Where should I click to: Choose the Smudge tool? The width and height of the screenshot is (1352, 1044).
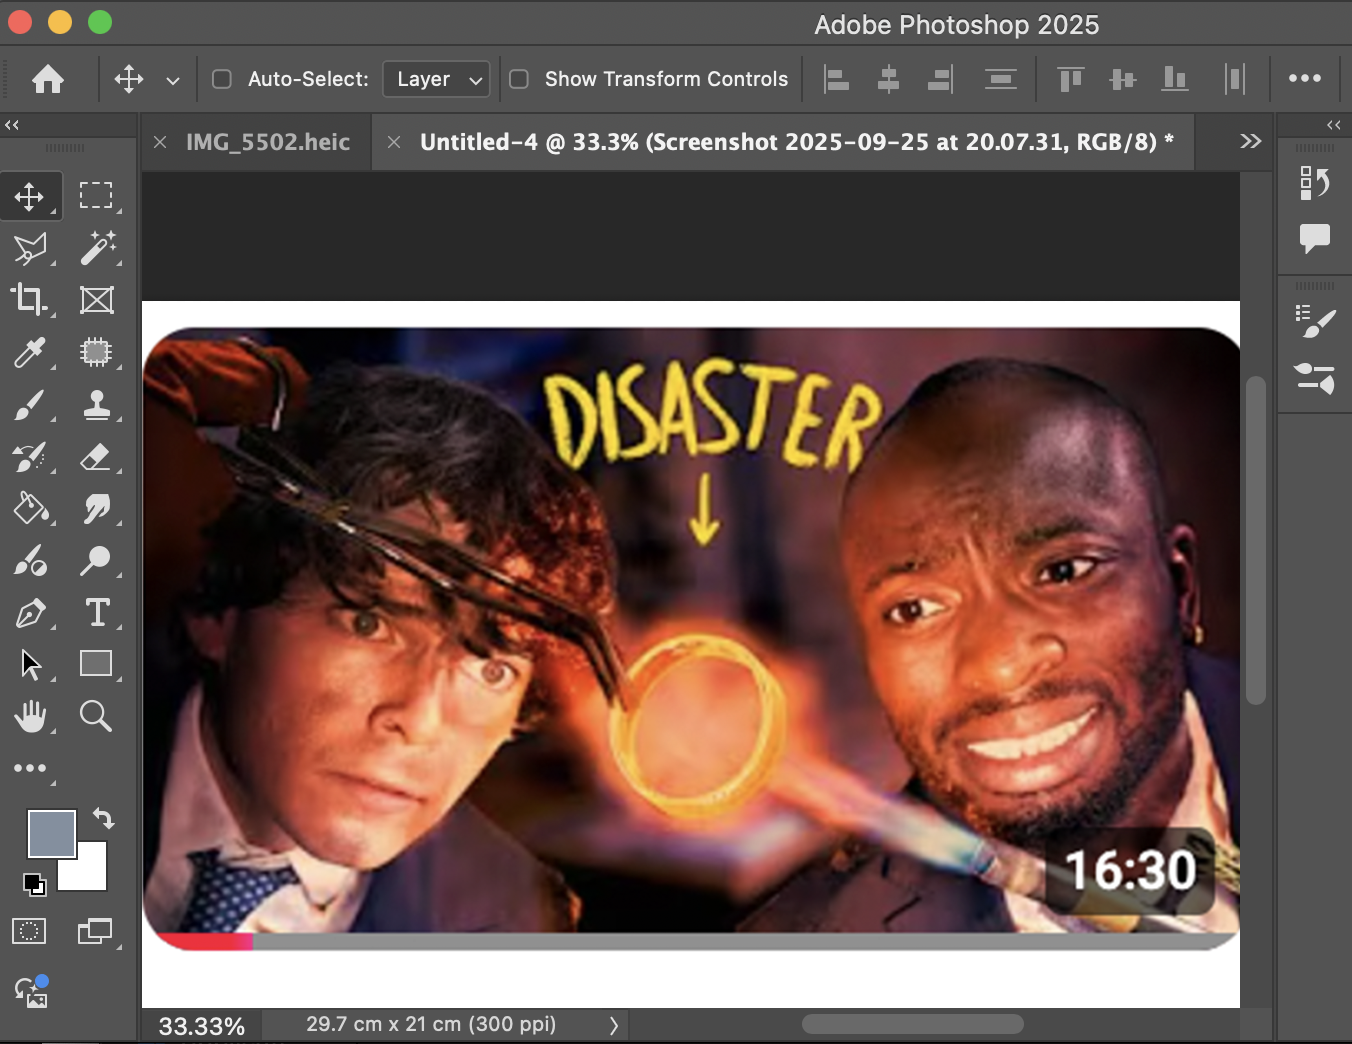pyautogui.click(x=96, y=509)
